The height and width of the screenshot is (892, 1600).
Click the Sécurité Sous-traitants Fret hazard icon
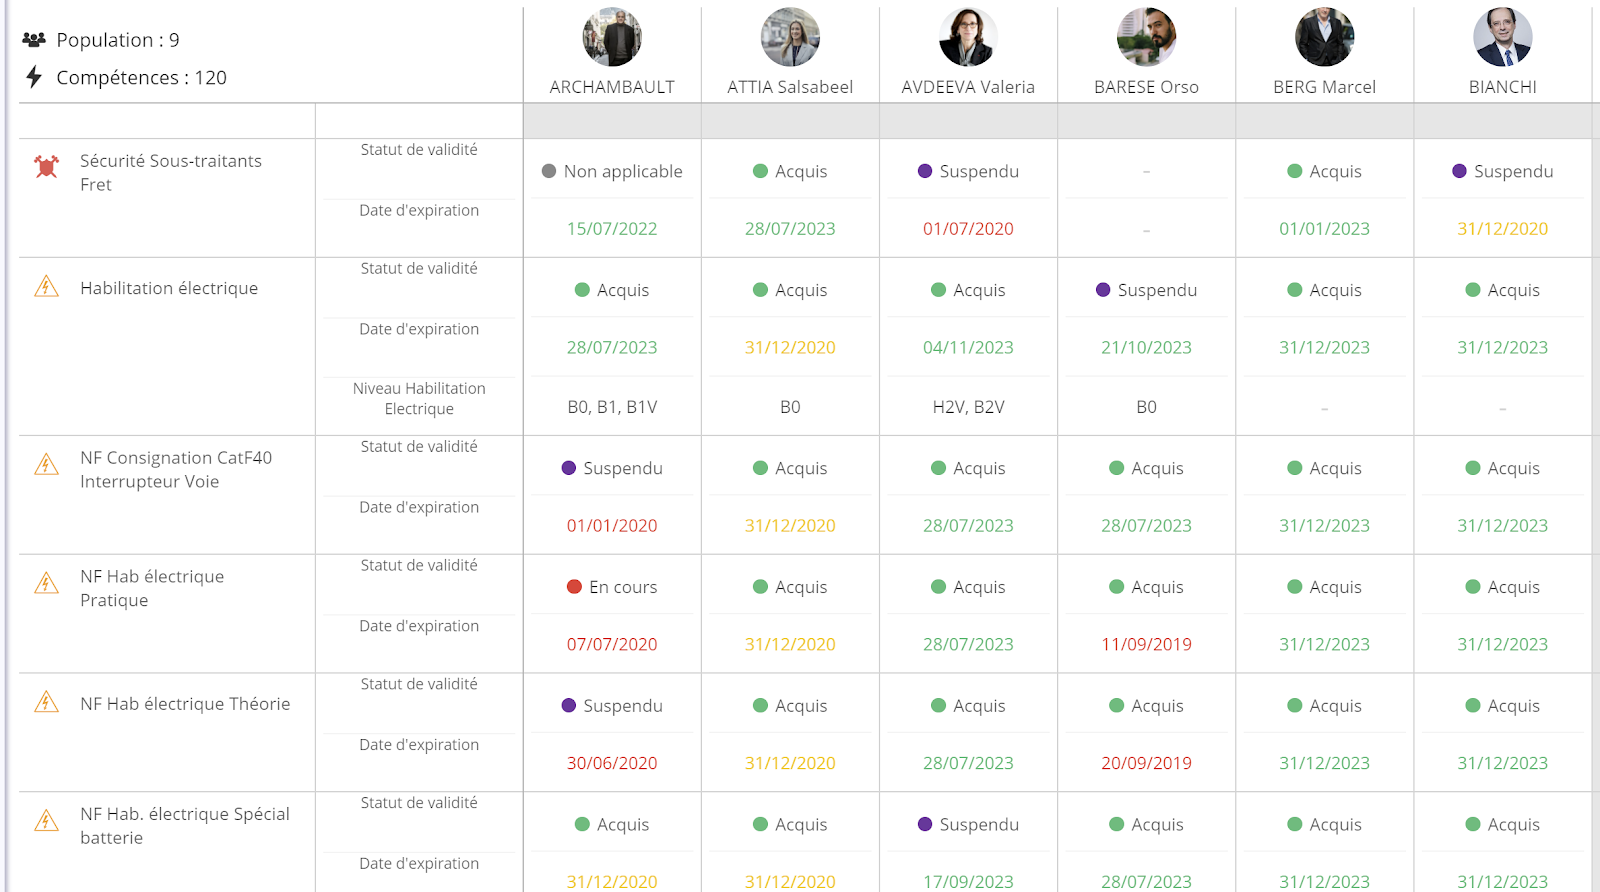(46, 167)
